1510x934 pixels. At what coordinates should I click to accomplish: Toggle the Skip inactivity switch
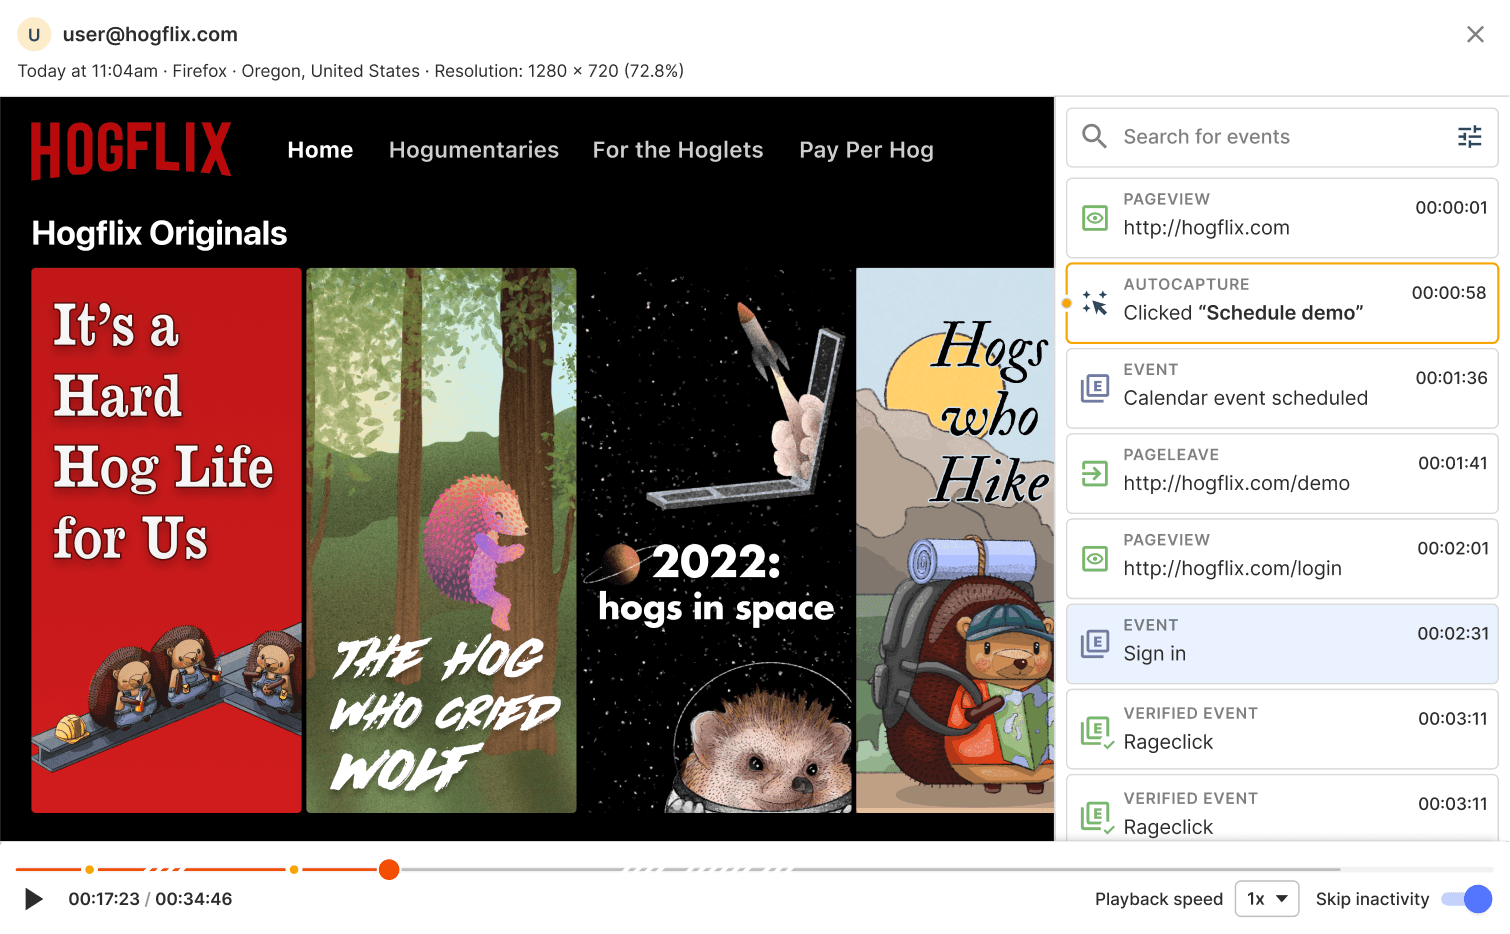coord(1466,899)
